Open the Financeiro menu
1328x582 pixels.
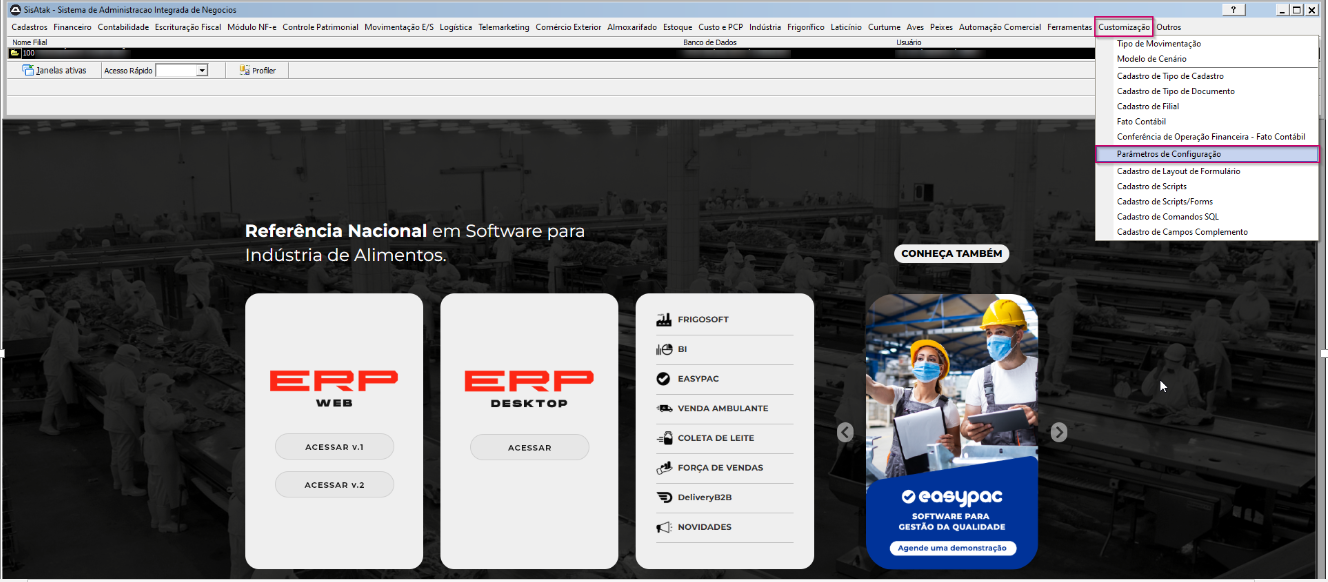72,27
